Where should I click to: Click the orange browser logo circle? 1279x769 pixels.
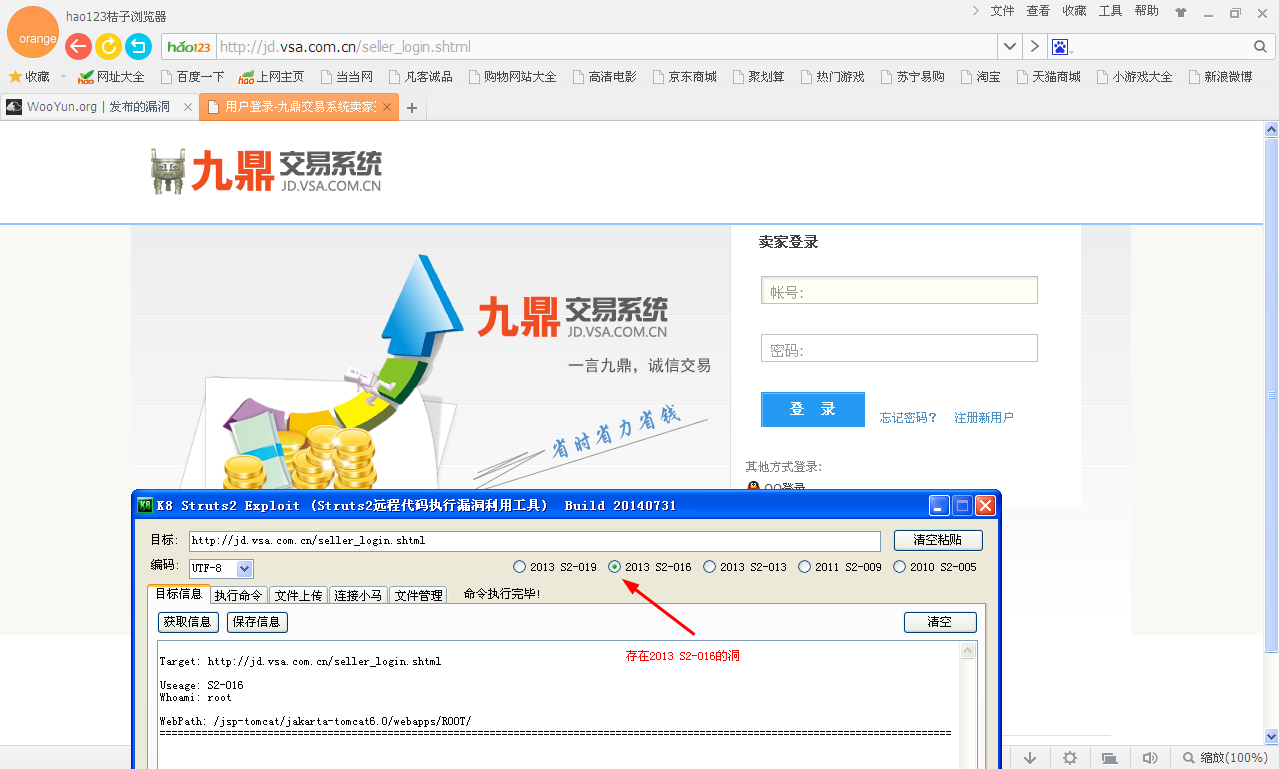34,32
